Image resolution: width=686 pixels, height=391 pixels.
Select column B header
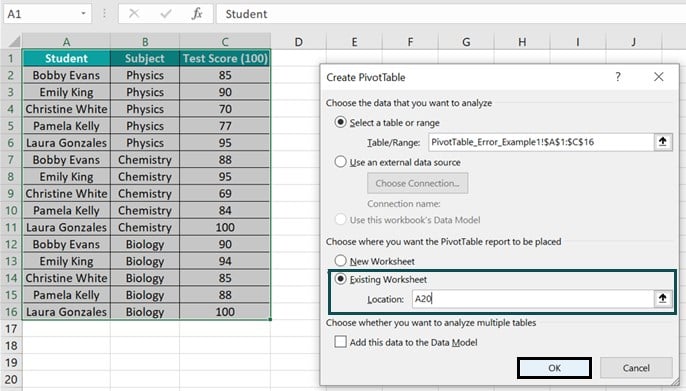click(x=145, y=42)
